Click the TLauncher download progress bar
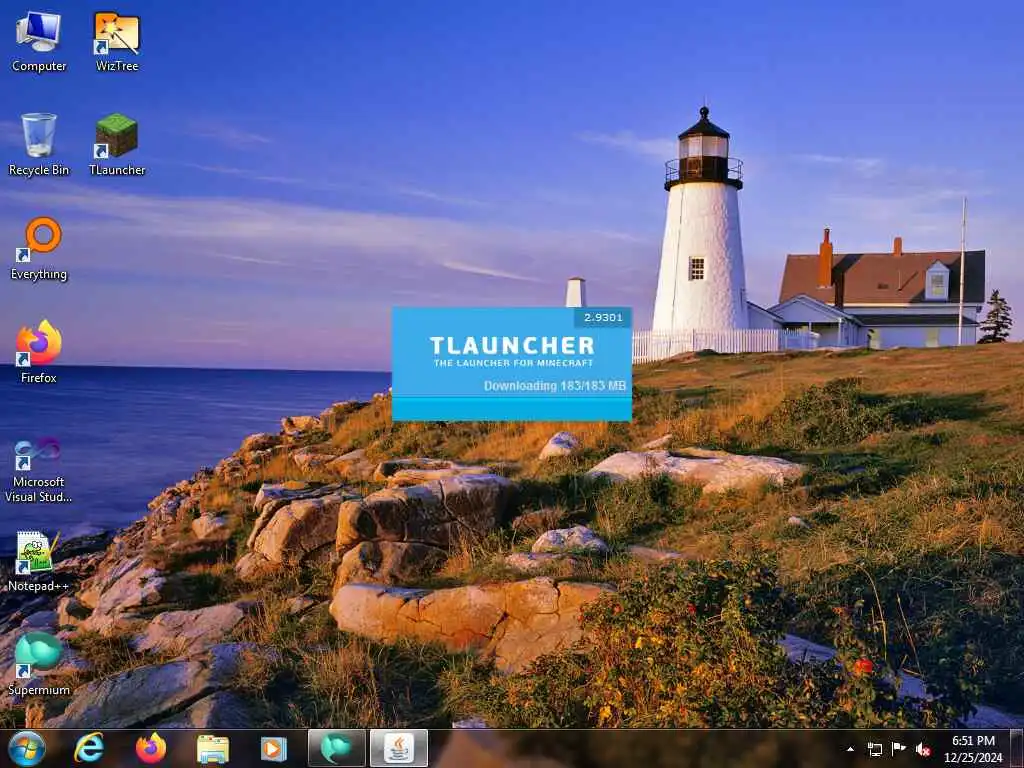 coord(512,408)
